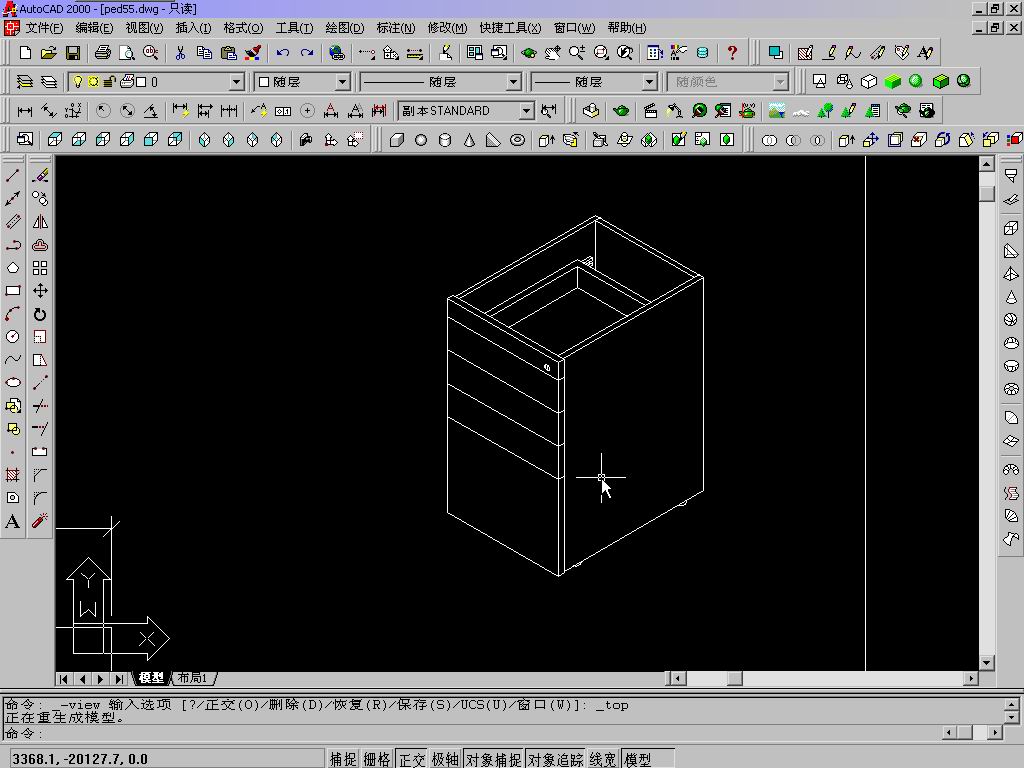Viewport: 1024px width, 768px height.
Task: Pick the Polygon draw tool
Action: click(x=12, y=268)
